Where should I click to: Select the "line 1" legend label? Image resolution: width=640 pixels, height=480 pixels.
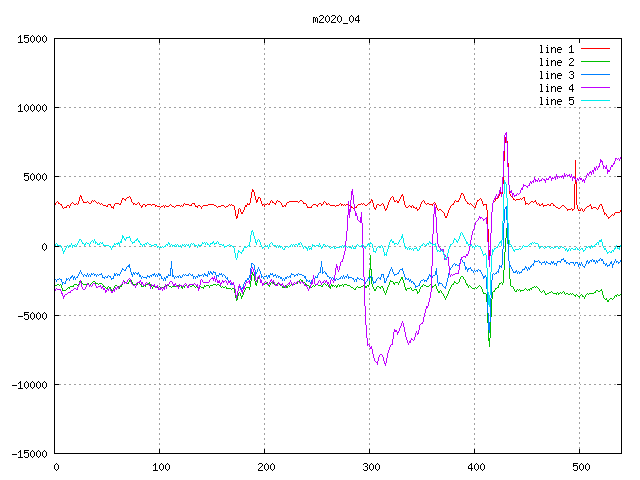coord(556,49)
